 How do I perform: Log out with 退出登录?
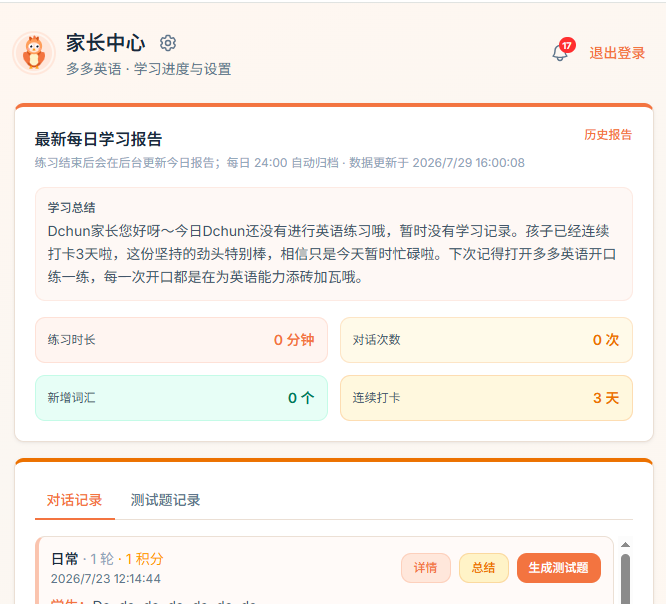(617, 53)
